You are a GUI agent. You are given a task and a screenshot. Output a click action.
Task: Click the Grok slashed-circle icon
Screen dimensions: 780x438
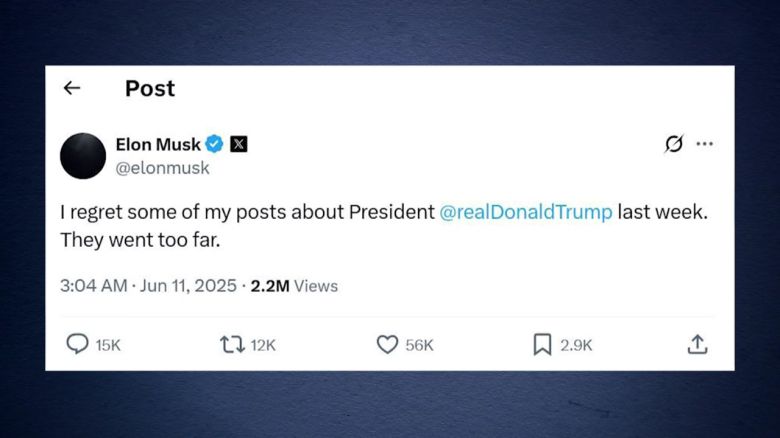pos(674,144)
